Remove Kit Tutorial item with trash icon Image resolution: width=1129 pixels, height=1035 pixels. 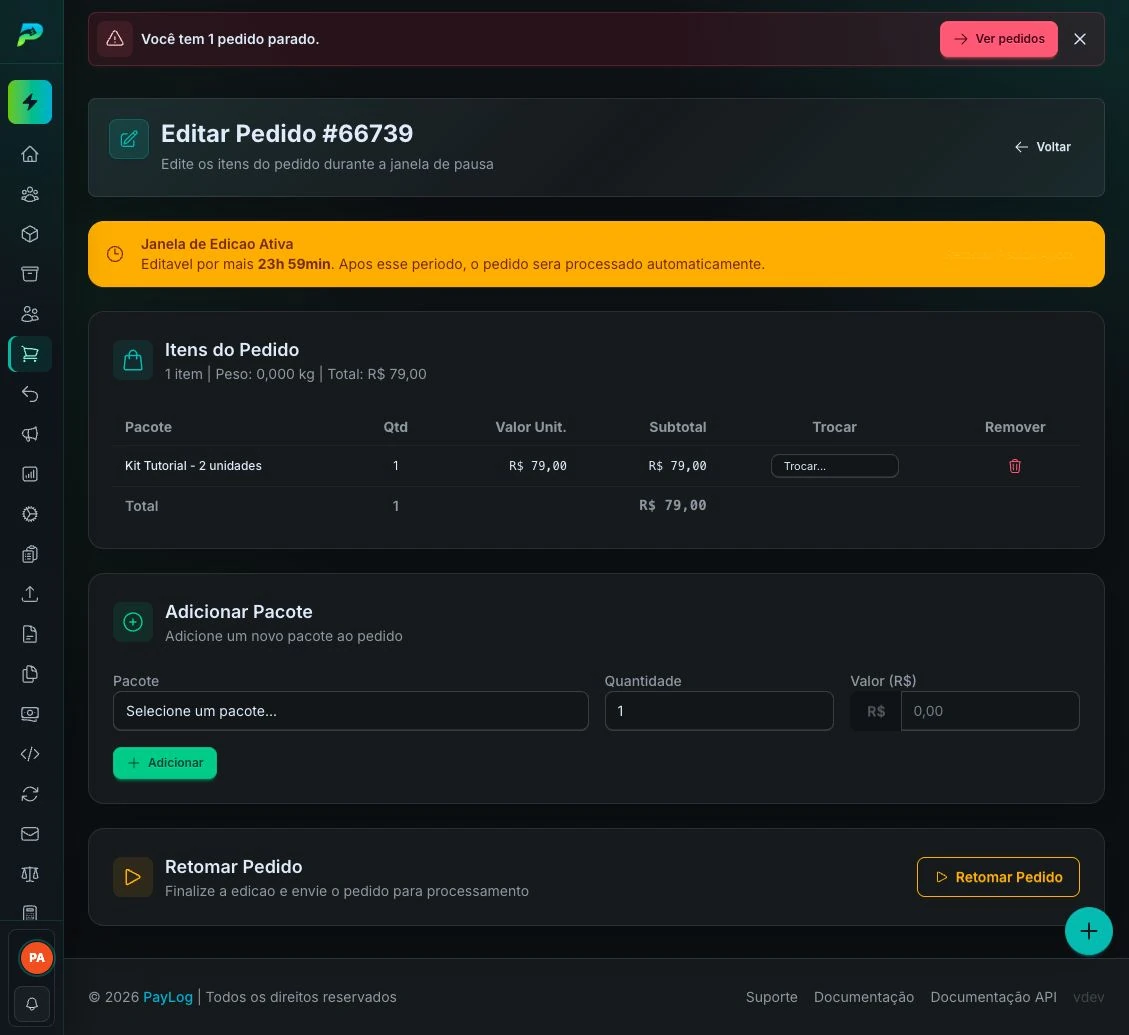[x=1015, y=466]
